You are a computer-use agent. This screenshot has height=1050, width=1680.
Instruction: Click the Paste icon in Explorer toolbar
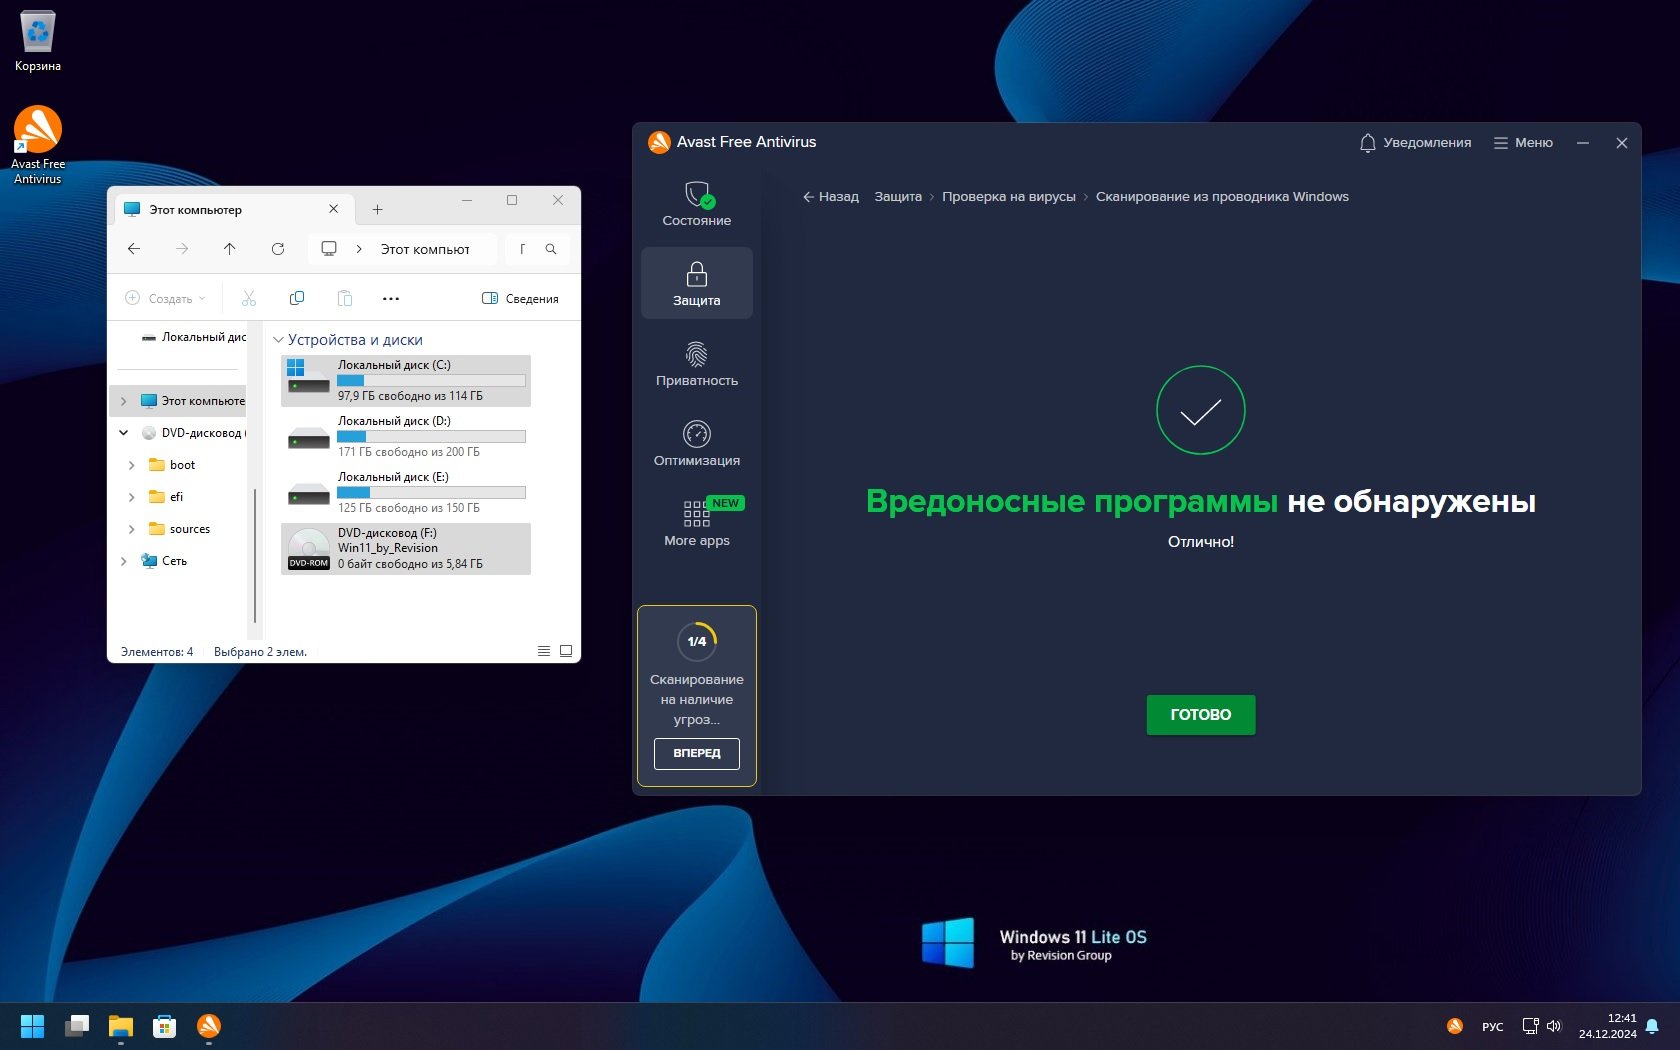click(345, 298)
